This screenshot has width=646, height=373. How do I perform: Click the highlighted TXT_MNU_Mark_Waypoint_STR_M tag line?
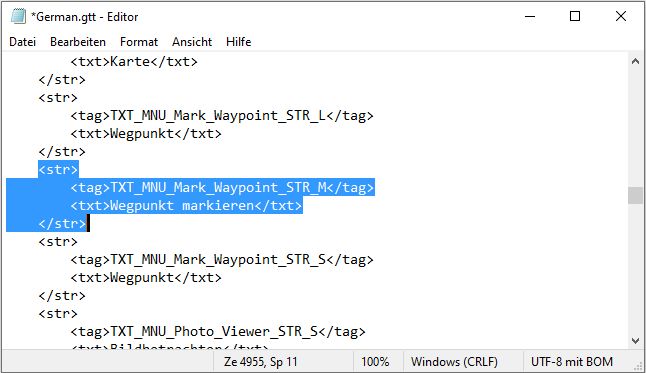pos(222,188)
